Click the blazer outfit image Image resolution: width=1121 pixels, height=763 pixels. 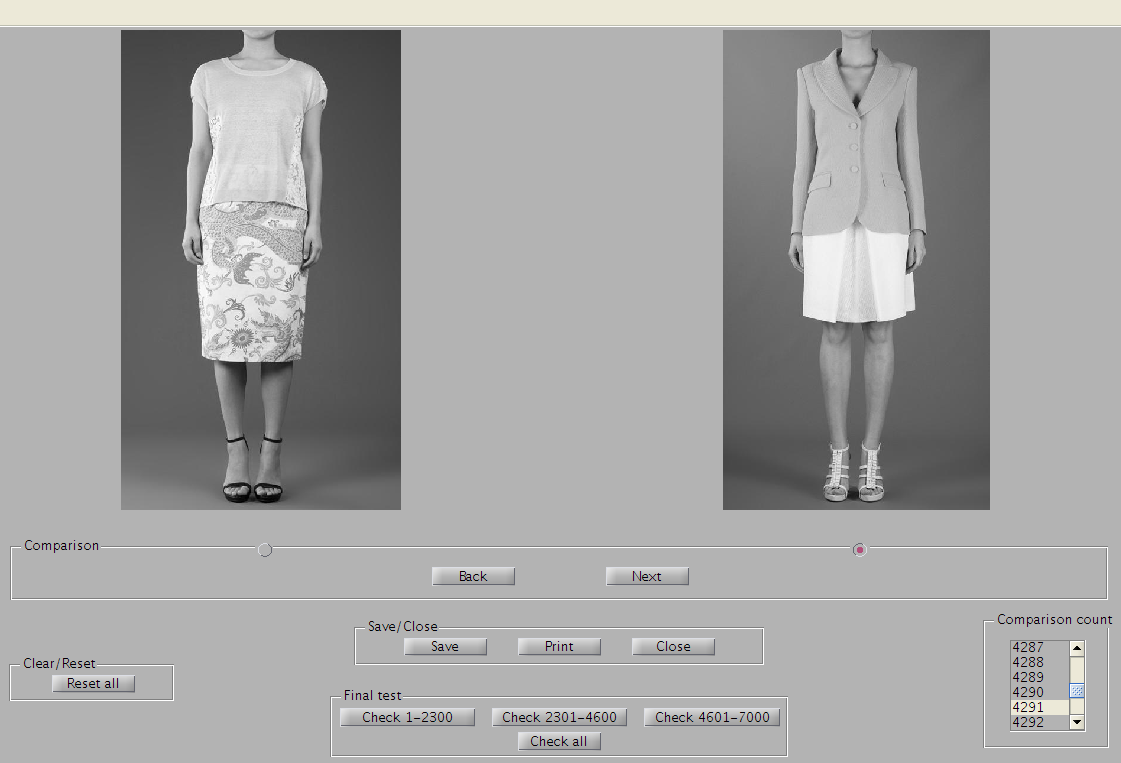coord(856,270)
